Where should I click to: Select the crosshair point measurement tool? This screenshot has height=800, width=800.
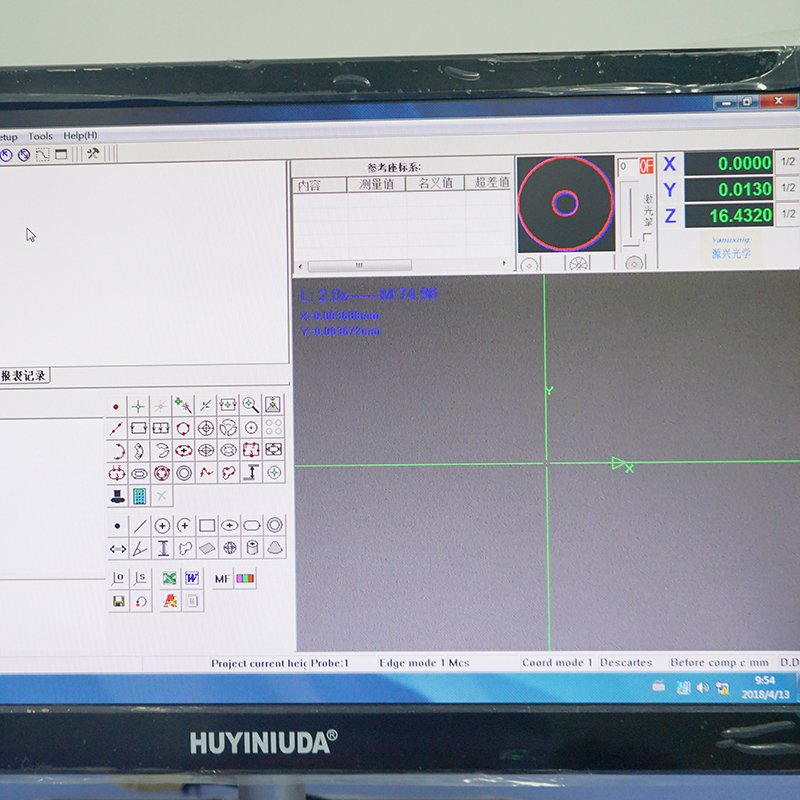139,406
